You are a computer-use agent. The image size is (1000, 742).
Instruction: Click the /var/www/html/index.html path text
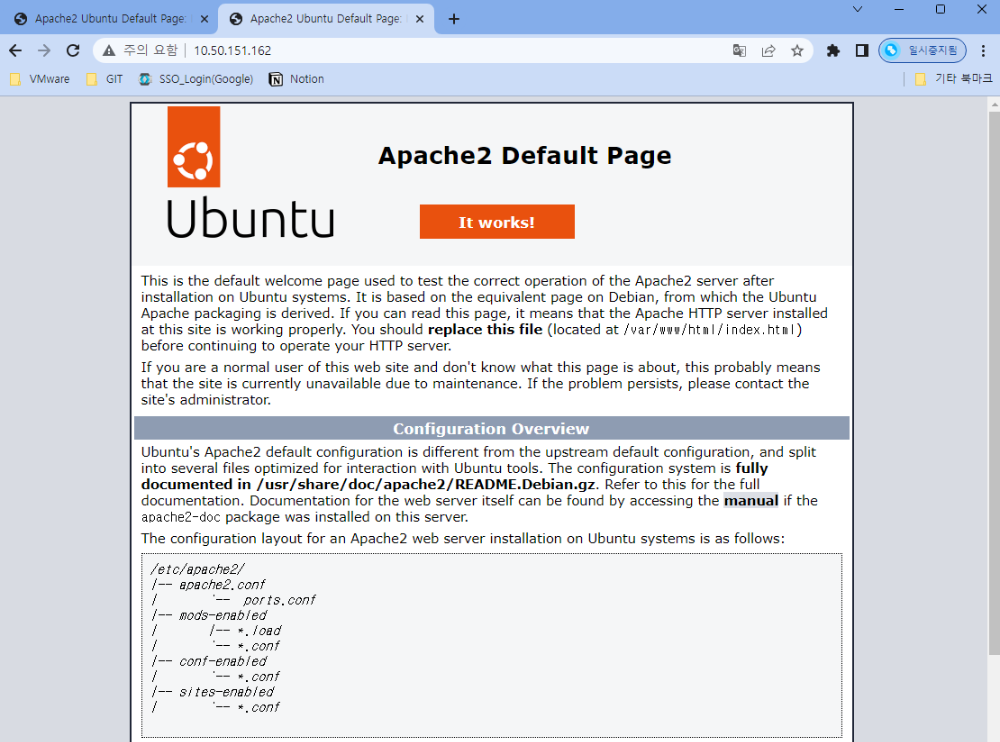pyautogui.click(x=709, y=330)
